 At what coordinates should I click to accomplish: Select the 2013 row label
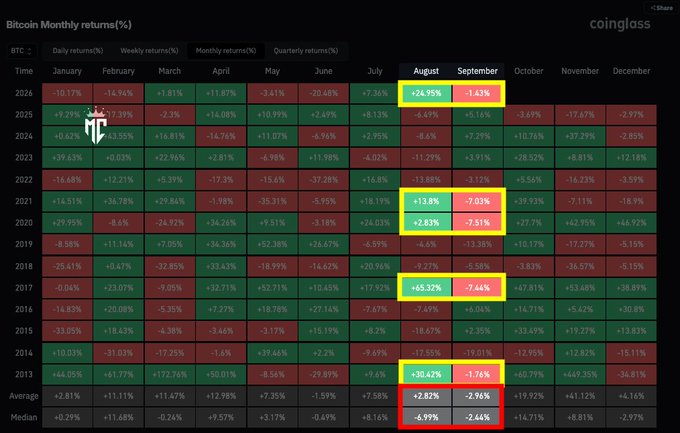point(24,374)
